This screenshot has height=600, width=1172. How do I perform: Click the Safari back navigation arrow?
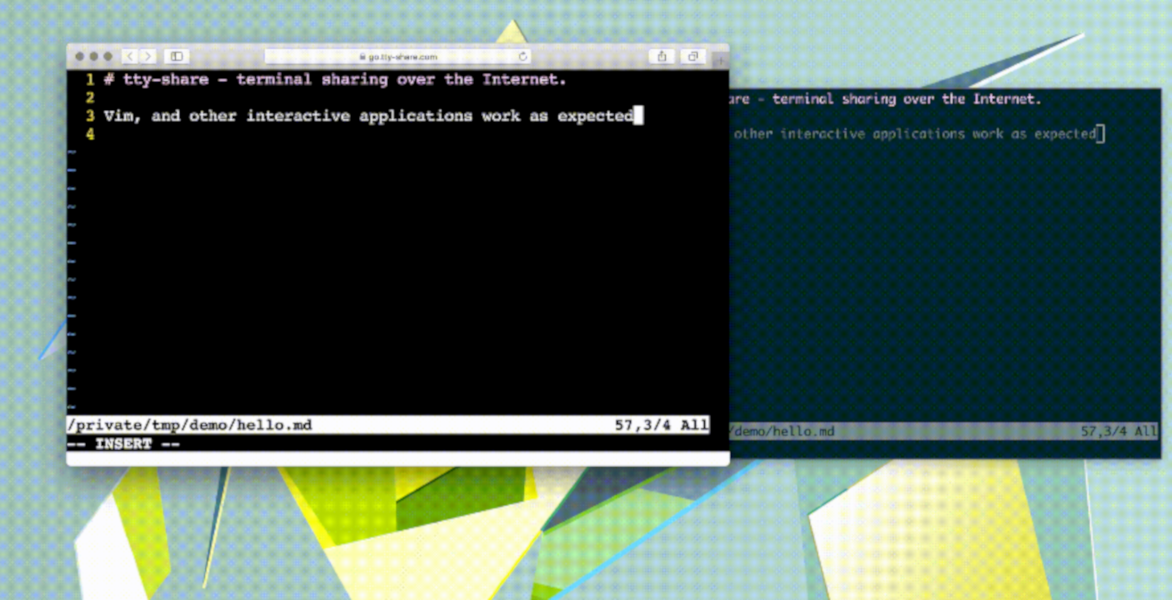click(130, 57)
